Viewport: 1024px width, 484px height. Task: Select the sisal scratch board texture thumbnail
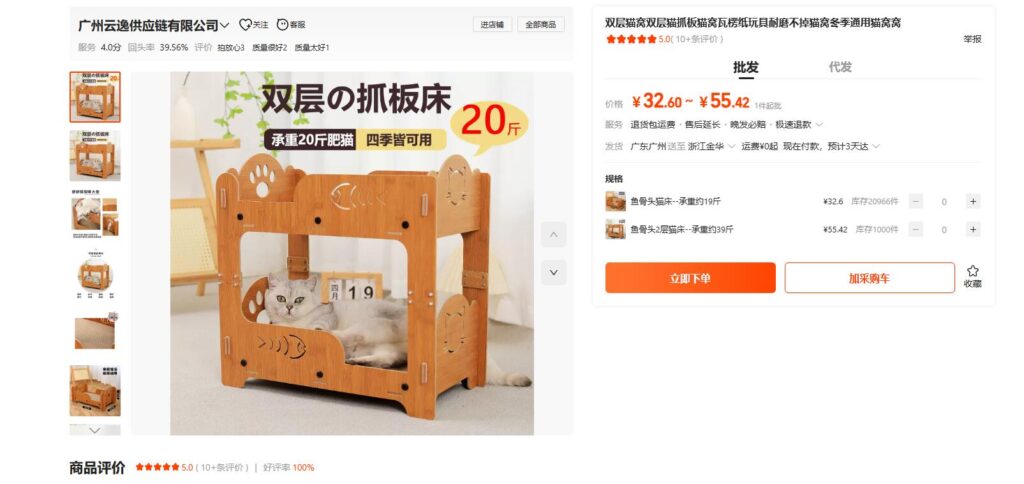pyautogui.click(x=95, y=333)
